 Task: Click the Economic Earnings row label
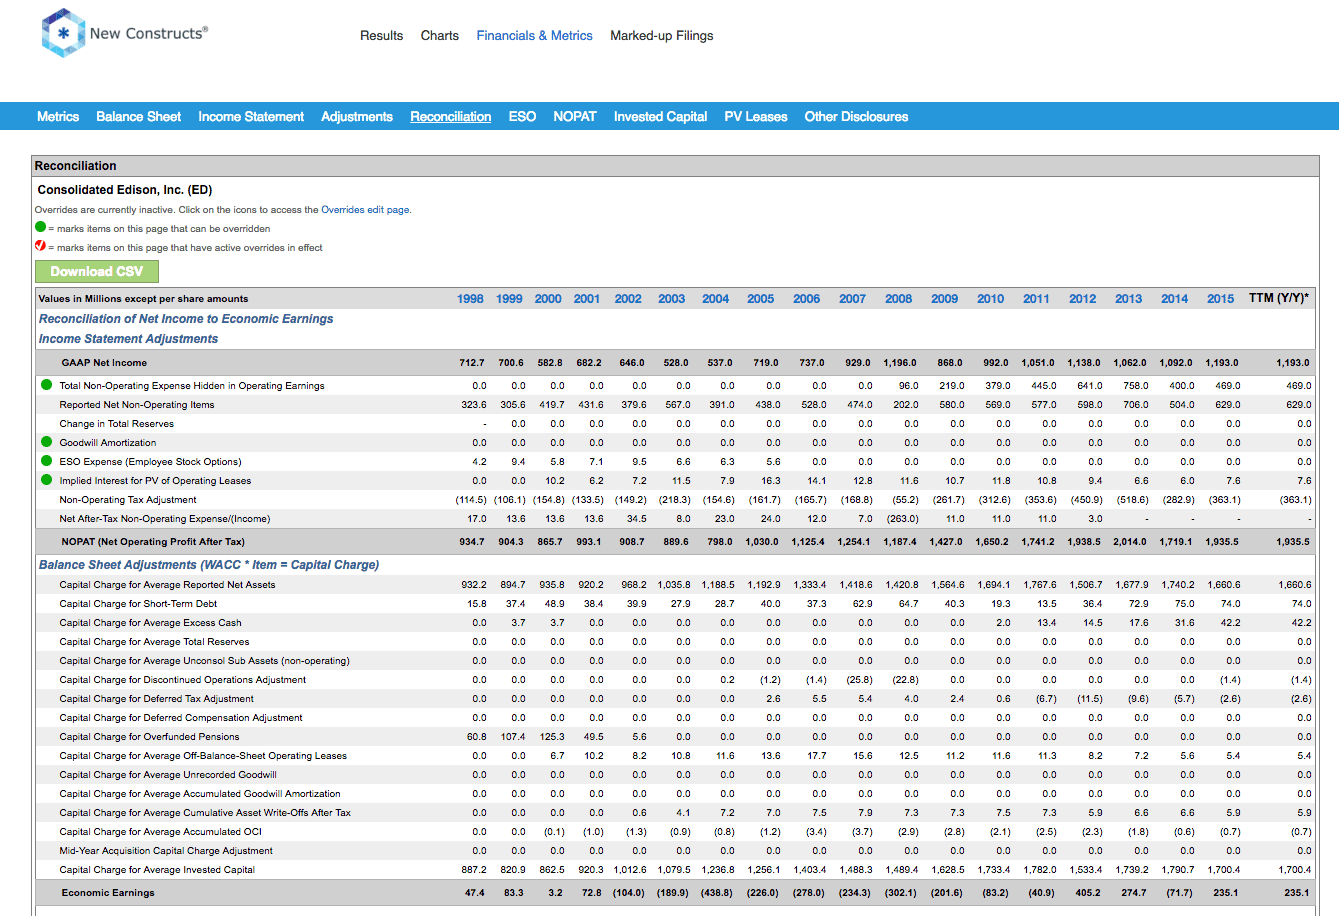point(108,892)
